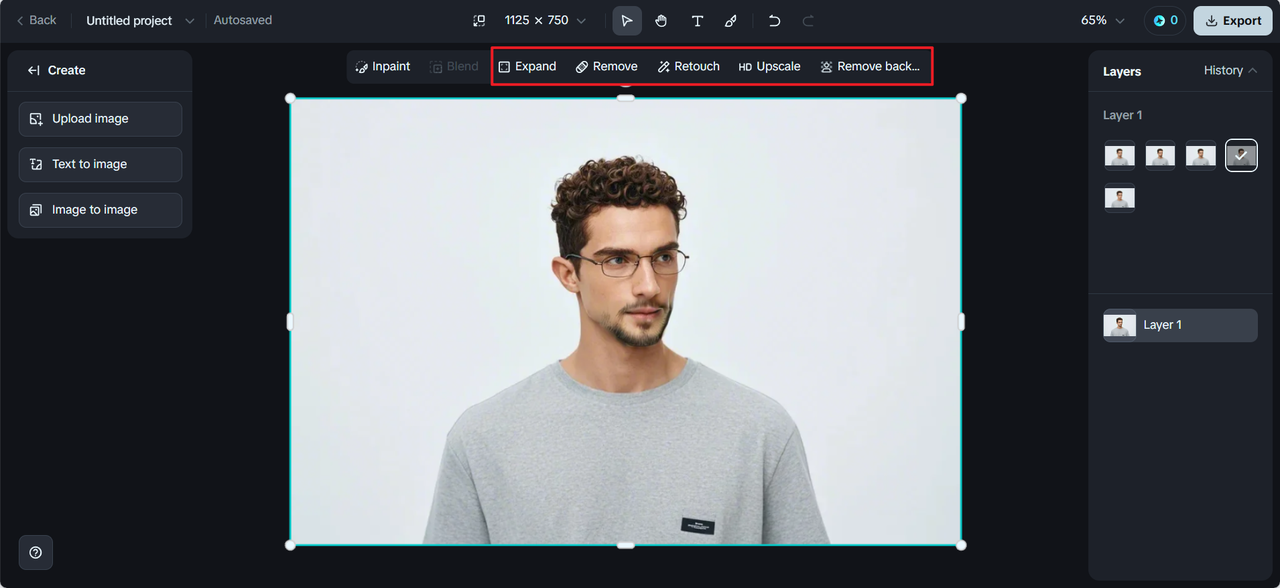Undo the last action
Image resolution: width=1280 pixels, height=588 pixels.
(774, 20)
